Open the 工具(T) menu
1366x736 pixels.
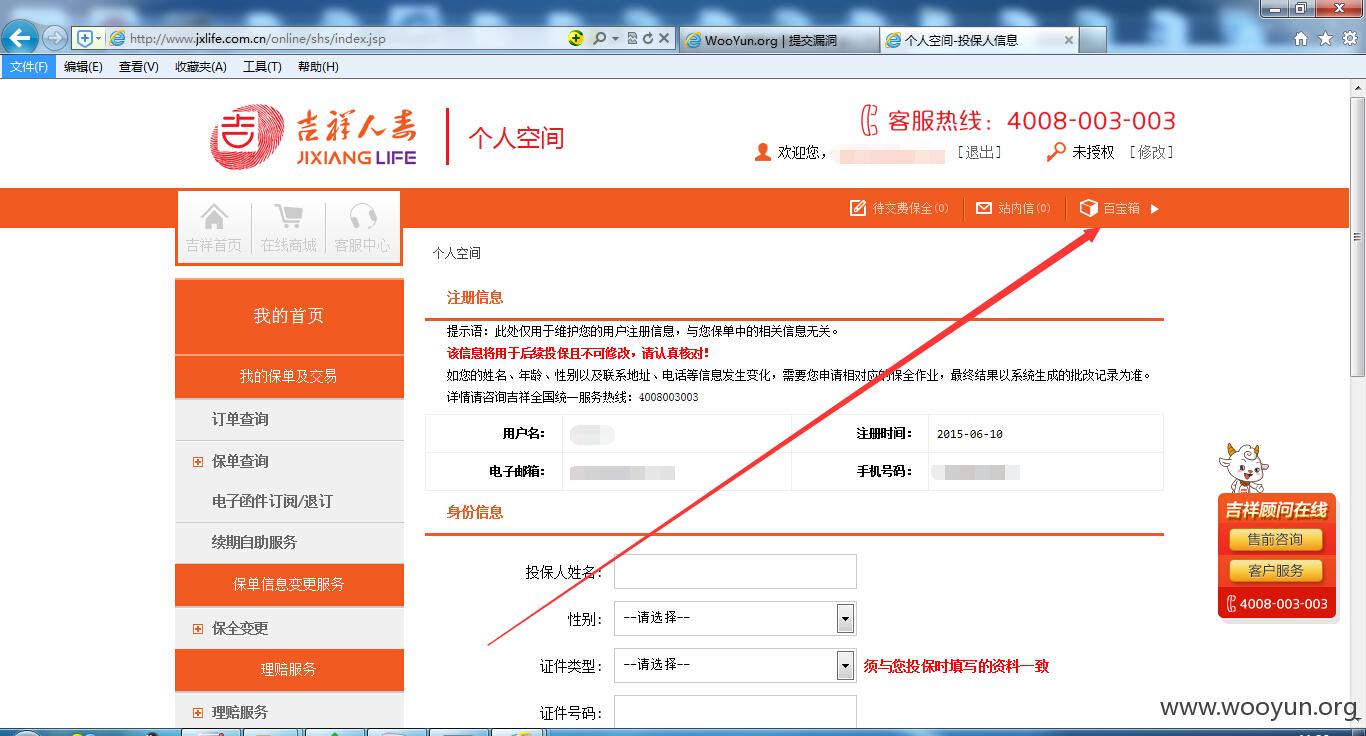[x=262, y=67]
